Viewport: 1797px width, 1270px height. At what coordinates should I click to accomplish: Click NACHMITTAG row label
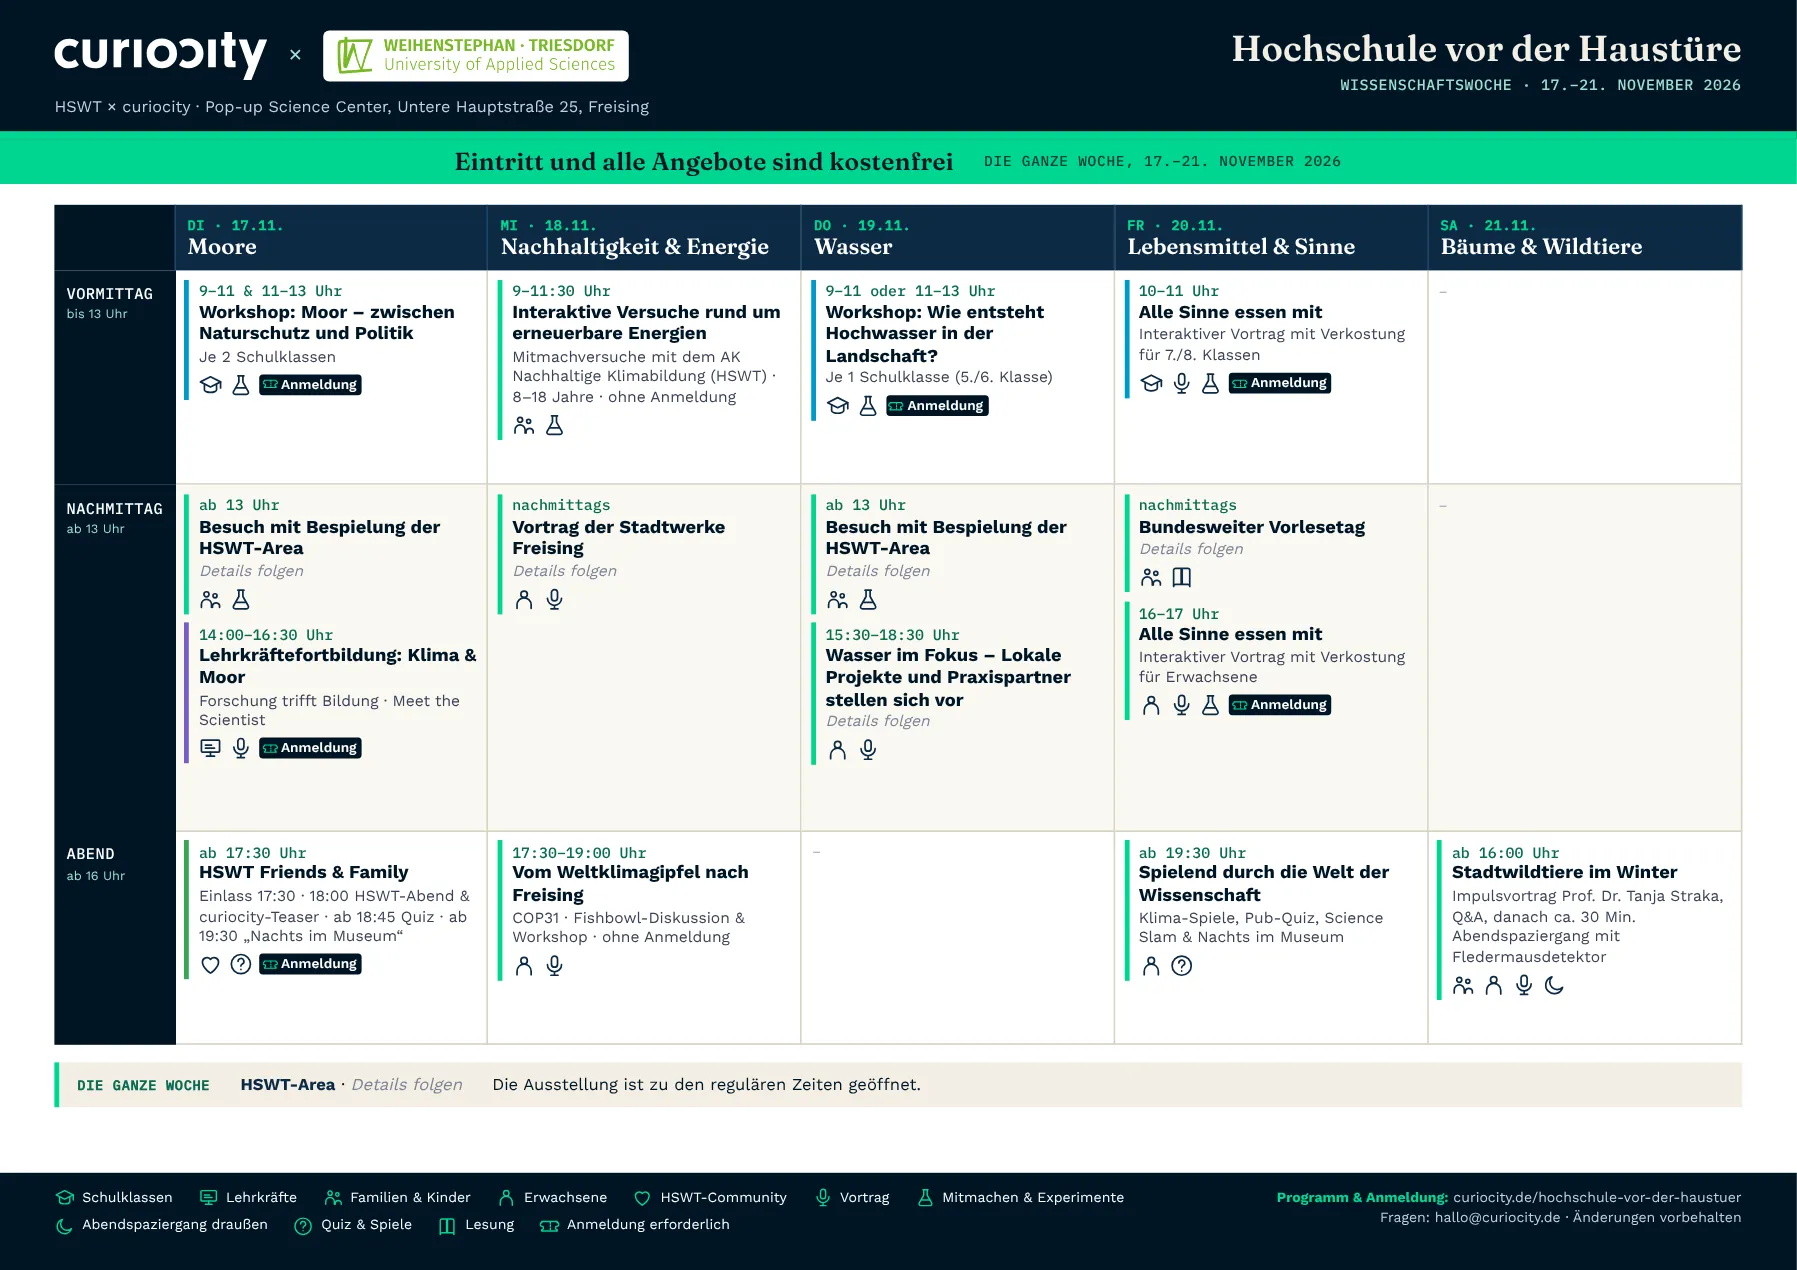tap(115, 509)
